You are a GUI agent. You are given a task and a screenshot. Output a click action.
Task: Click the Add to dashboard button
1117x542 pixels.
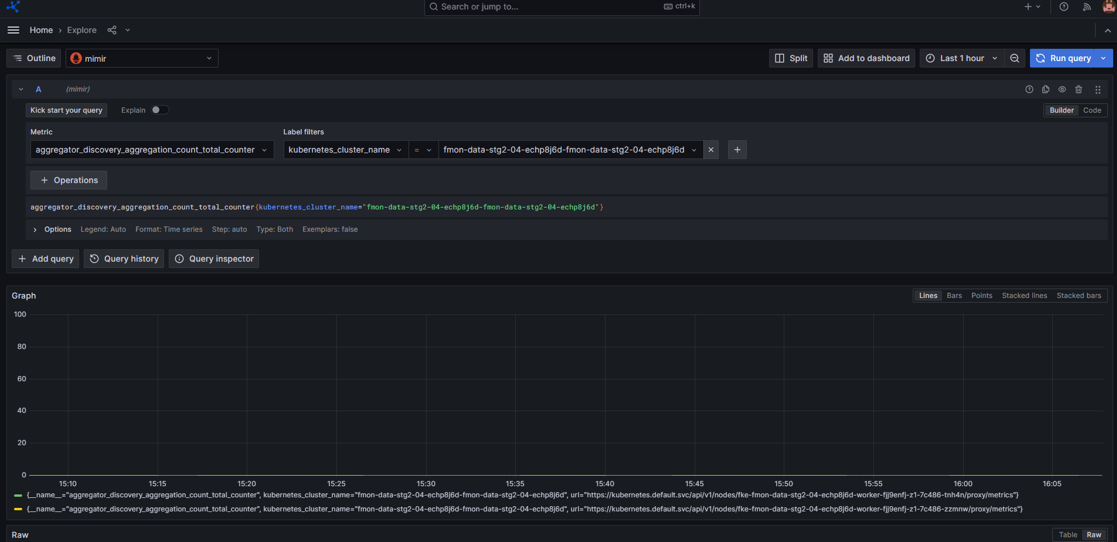tap(866, 58)
